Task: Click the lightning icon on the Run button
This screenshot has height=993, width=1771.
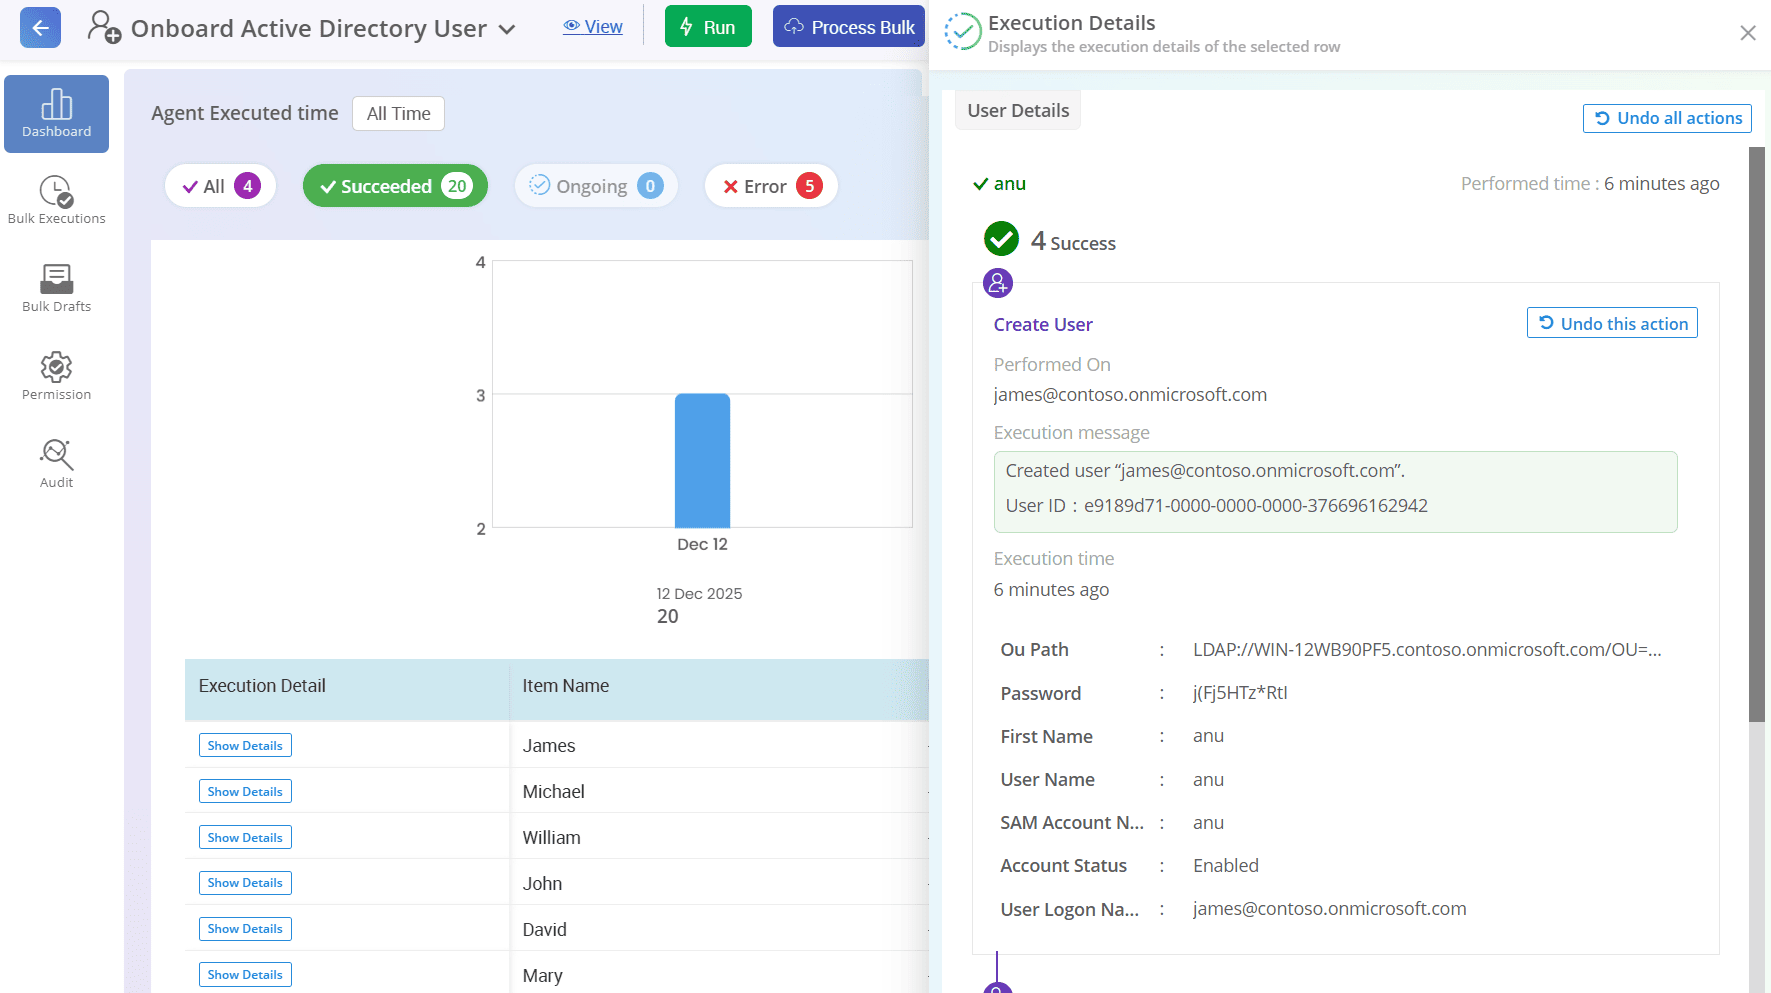Action: coord(685,26)
